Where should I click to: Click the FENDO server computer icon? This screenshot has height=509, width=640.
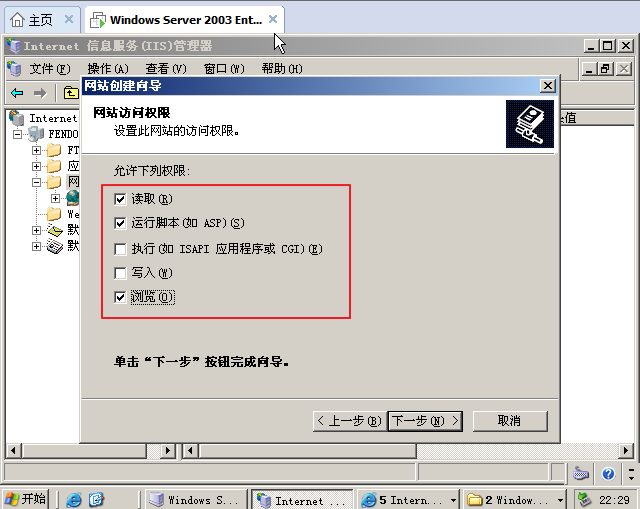click(36, 134)
